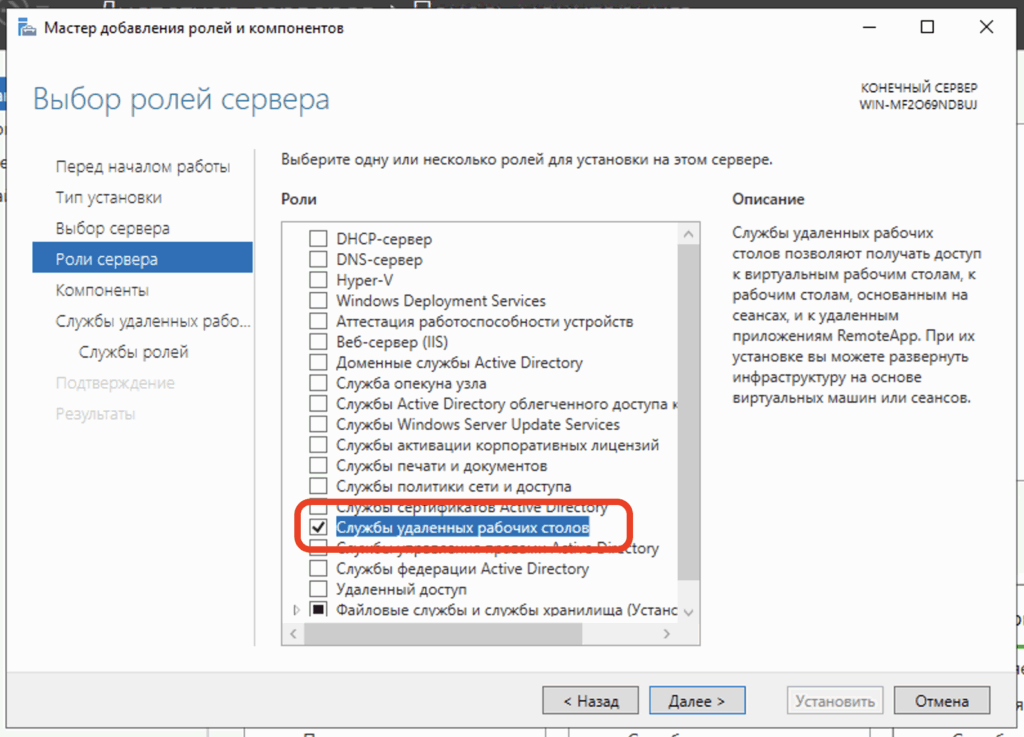Check Службы политики сети и доступа checkbox
The height and width of the screenshot is (737, 1024).
point(318,486)
